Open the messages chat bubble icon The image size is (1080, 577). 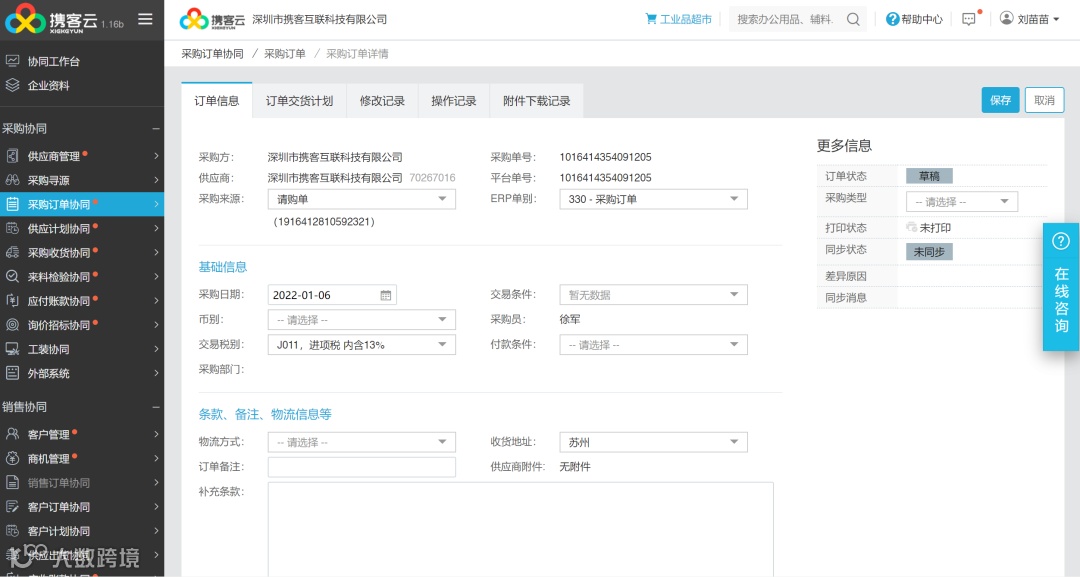coord(969,19)
